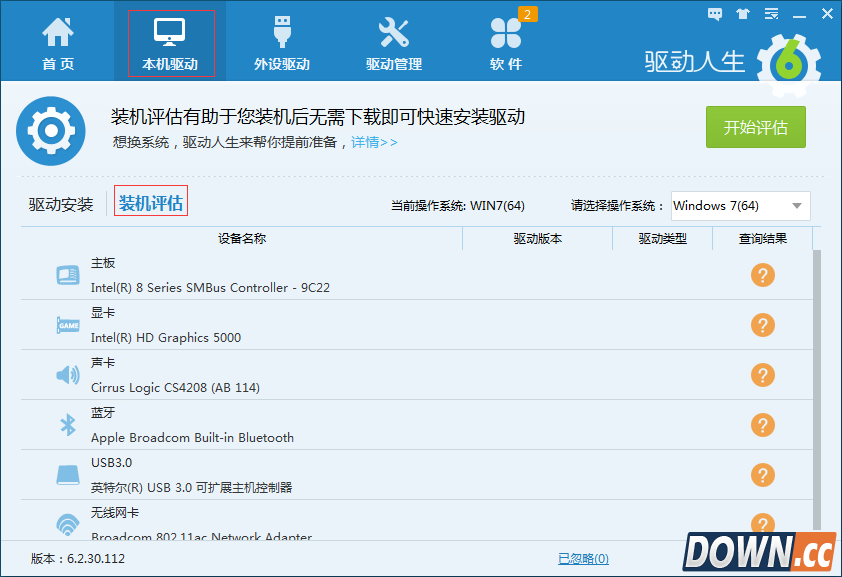842x577 pixels.
Task: Open the 已忽略(0) link
Action: 583,558
